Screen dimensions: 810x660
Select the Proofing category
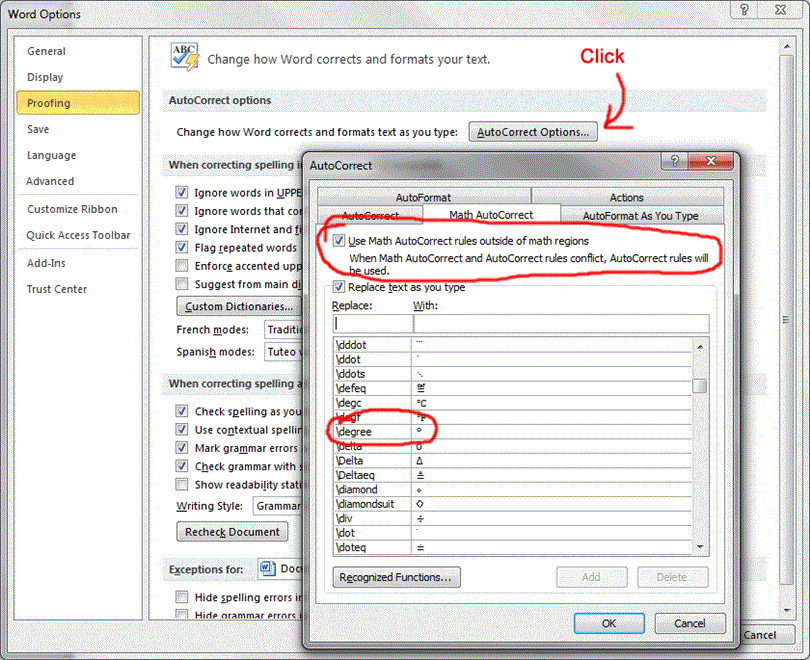78,103
